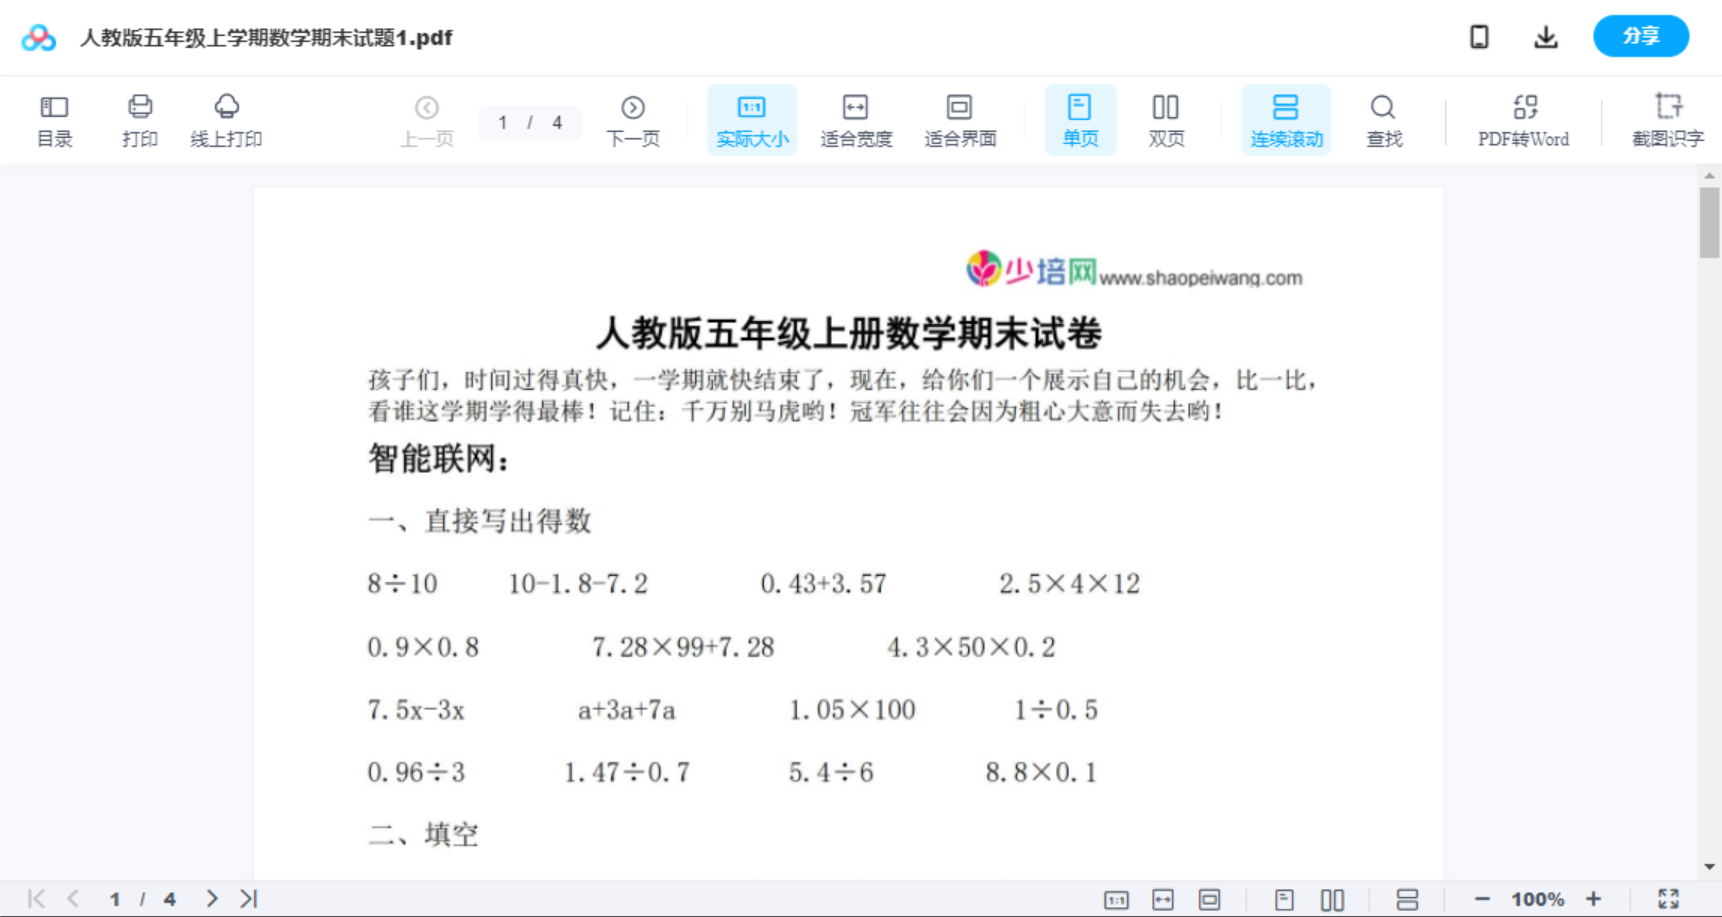Choose 适合界面 fit-to-page mode

pyautogui.click(x=960, y=119)
